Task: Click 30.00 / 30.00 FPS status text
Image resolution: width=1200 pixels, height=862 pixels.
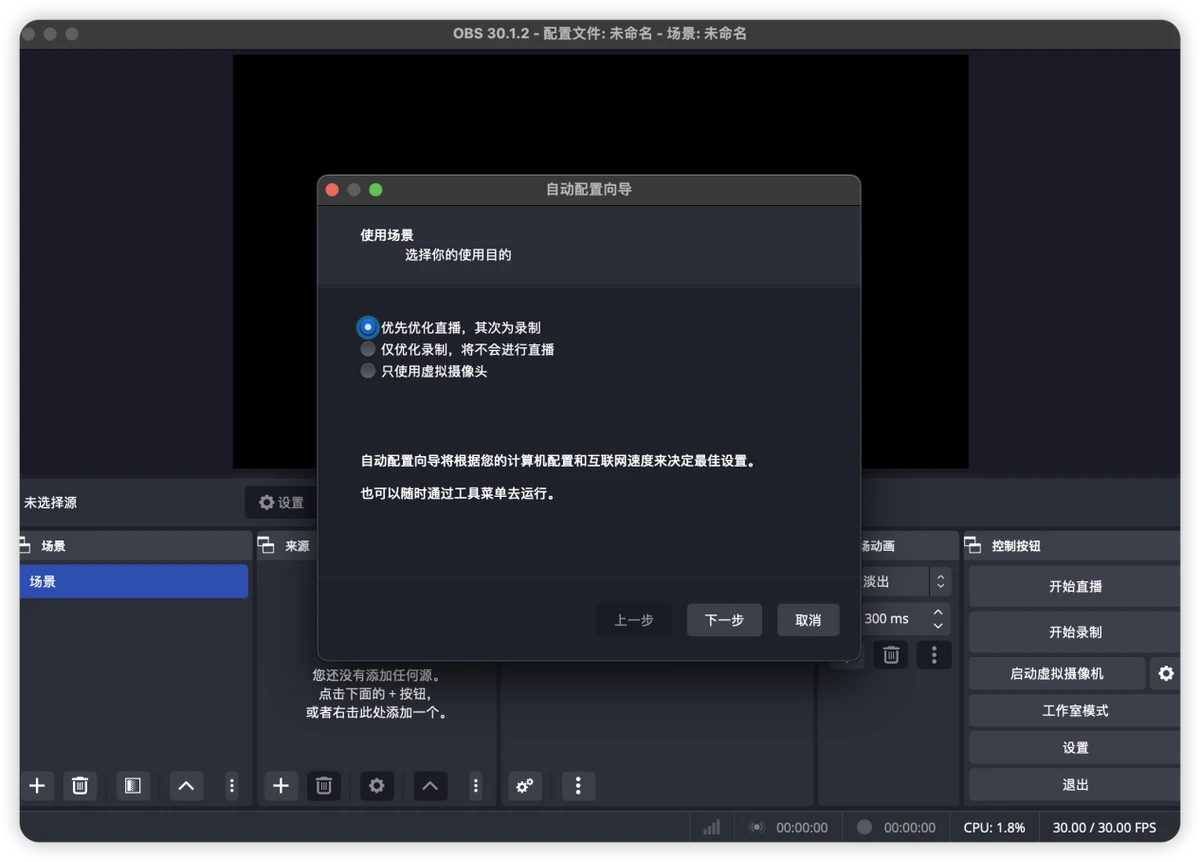Action: pos(1104,827)
